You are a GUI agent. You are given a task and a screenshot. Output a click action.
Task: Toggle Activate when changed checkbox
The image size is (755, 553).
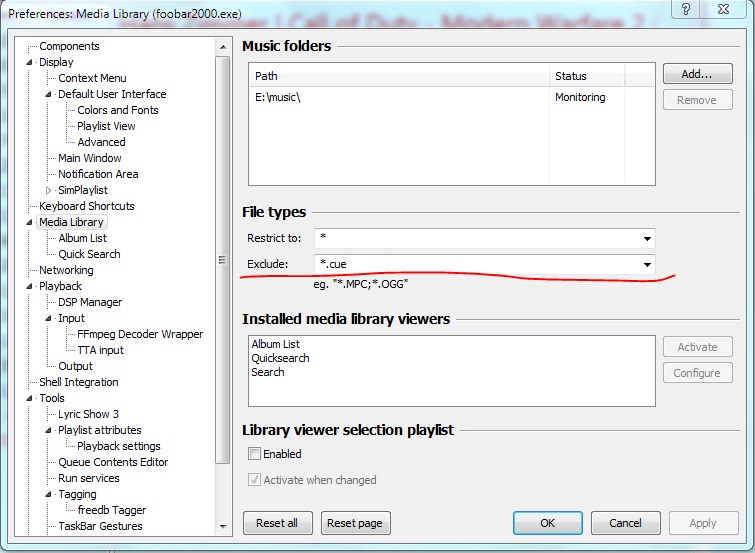pos(255,480)
